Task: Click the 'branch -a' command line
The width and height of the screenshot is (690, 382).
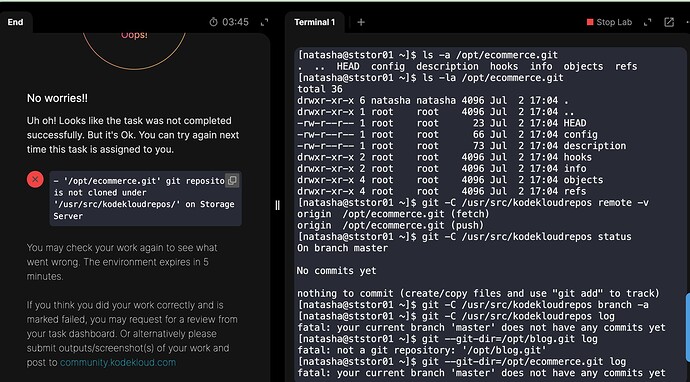Action: [473, 305]
